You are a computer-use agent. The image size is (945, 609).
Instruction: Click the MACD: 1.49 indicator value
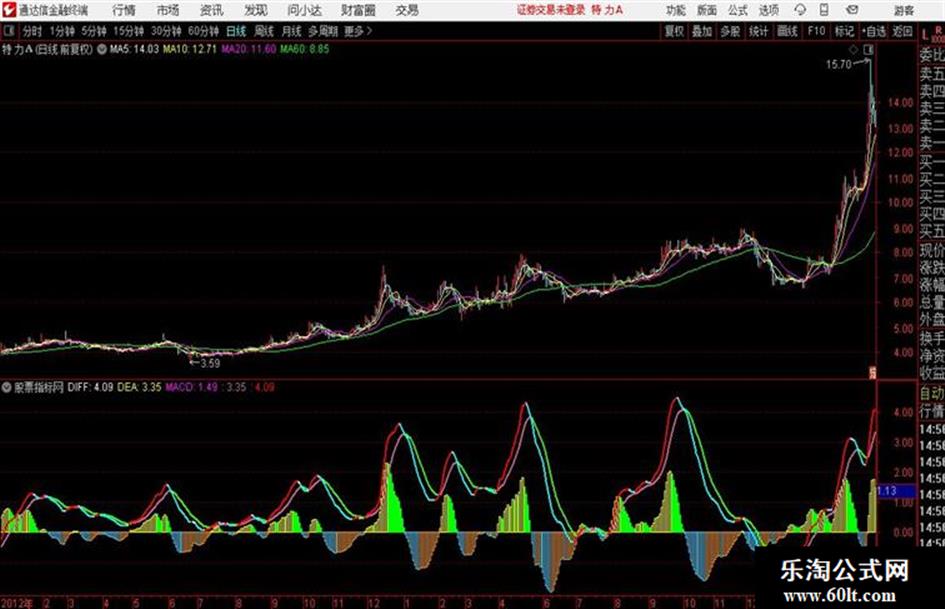click(192, 387)
